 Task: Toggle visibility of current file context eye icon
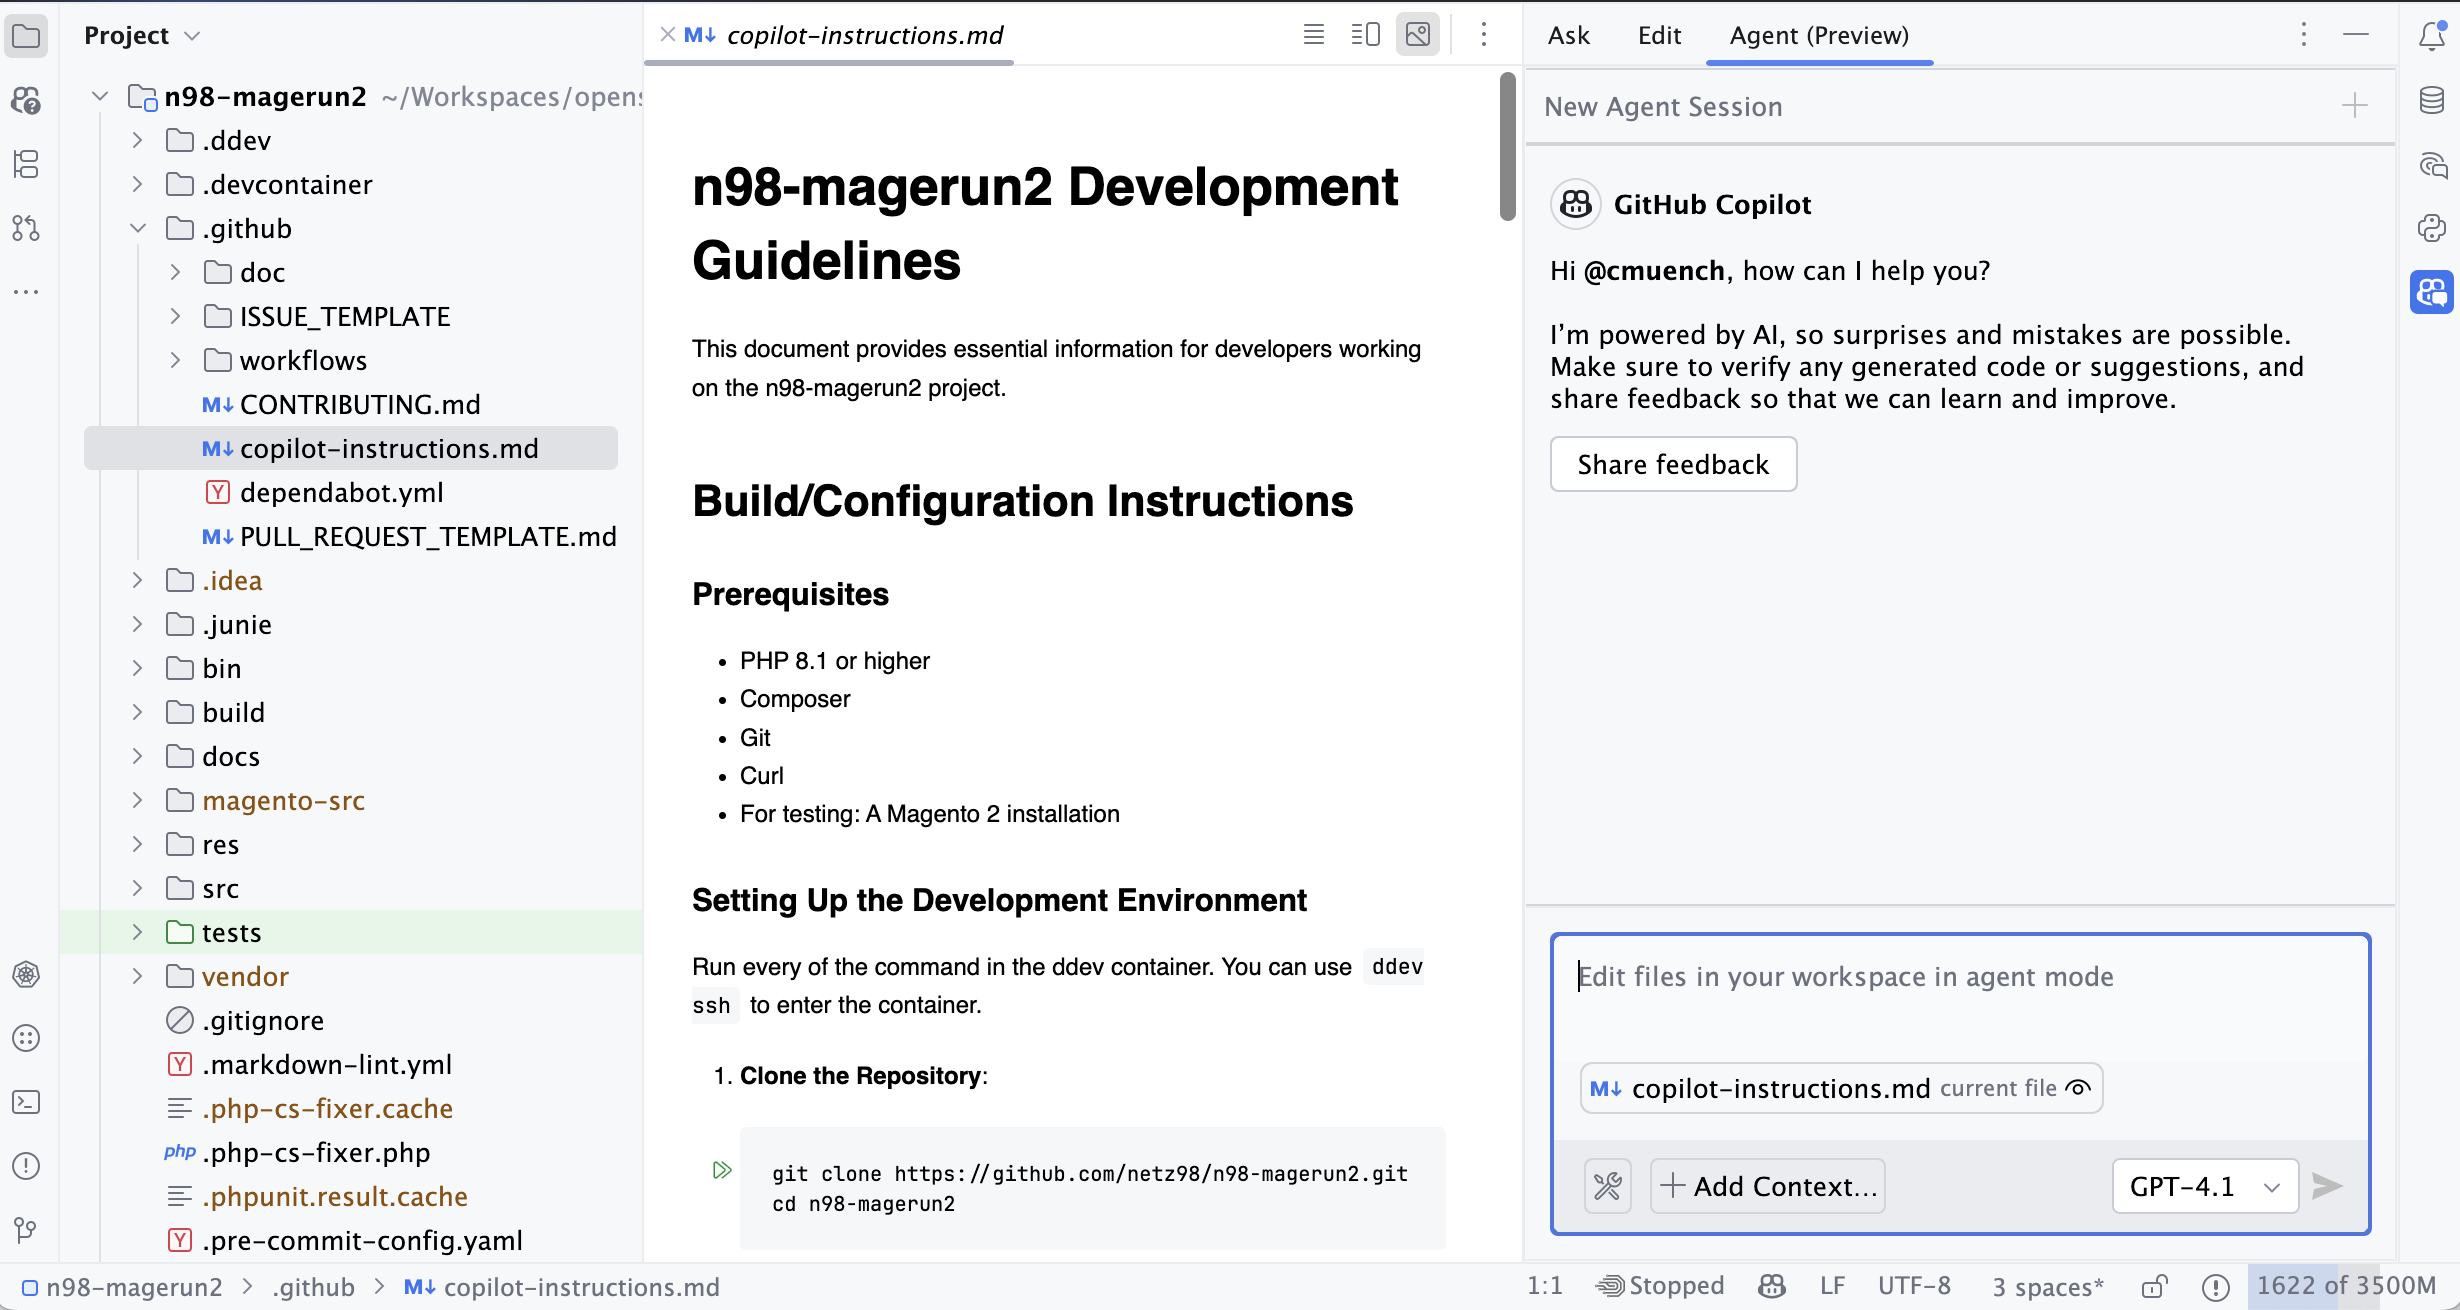(x=2078, y=1088)
